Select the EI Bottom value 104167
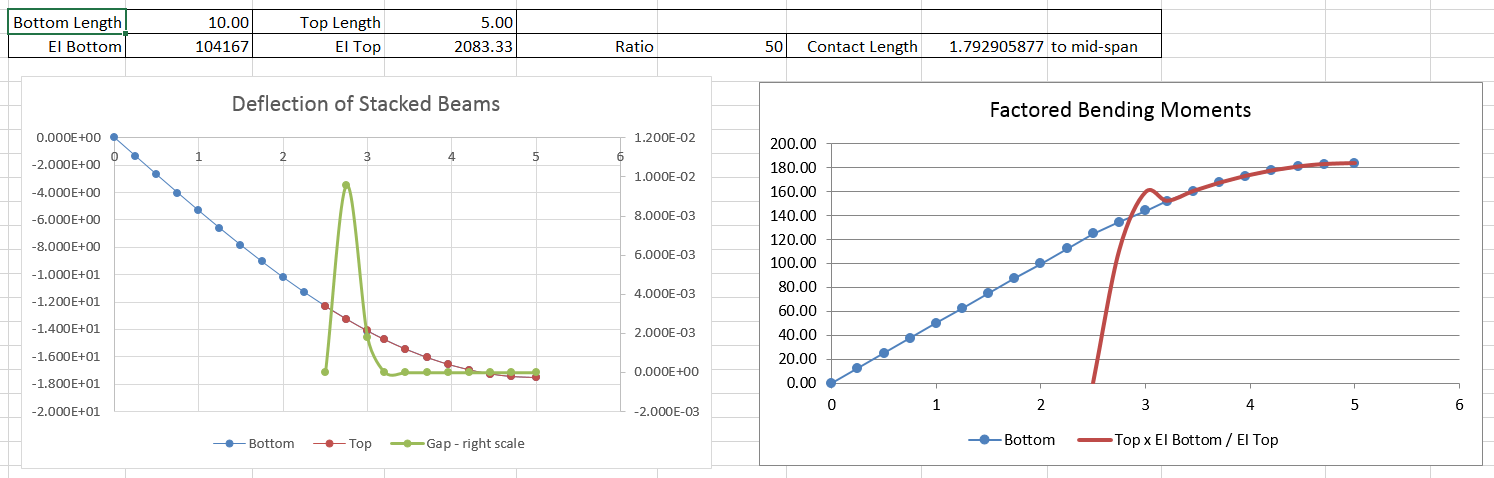 189,46
